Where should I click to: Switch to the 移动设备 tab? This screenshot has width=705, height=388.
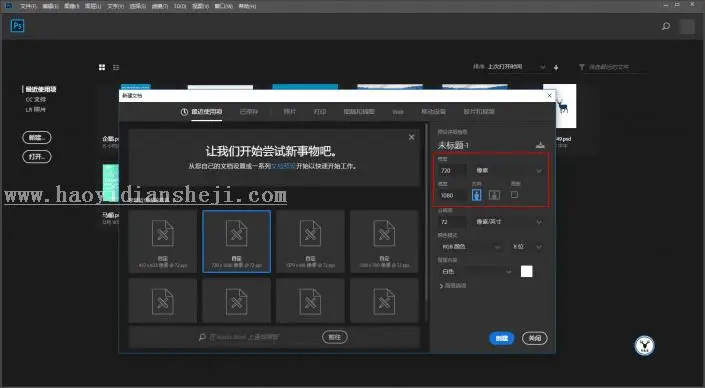(433, 112)
